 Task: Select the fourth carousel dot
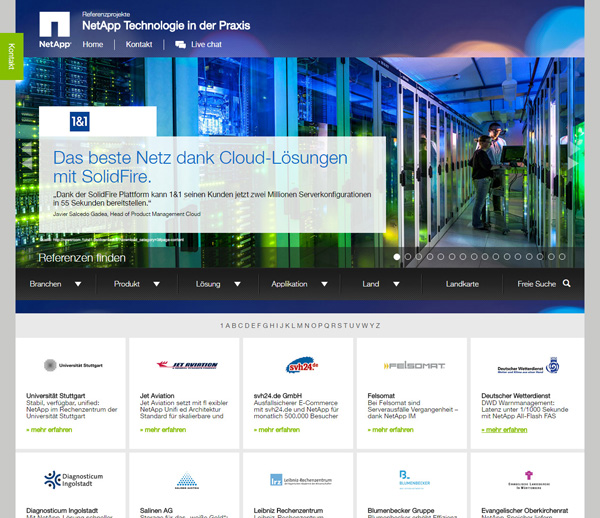(x=430, y=257)
